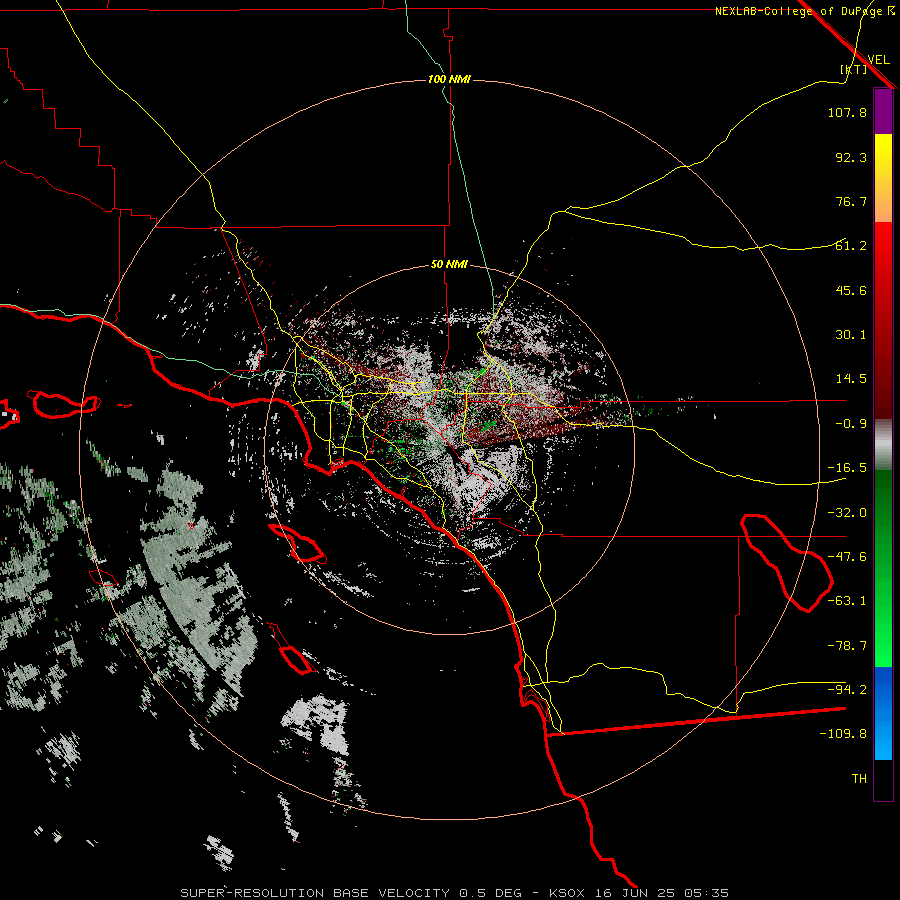
Task: Click the purple segment of velocity color bar
Action: [883, 111]
